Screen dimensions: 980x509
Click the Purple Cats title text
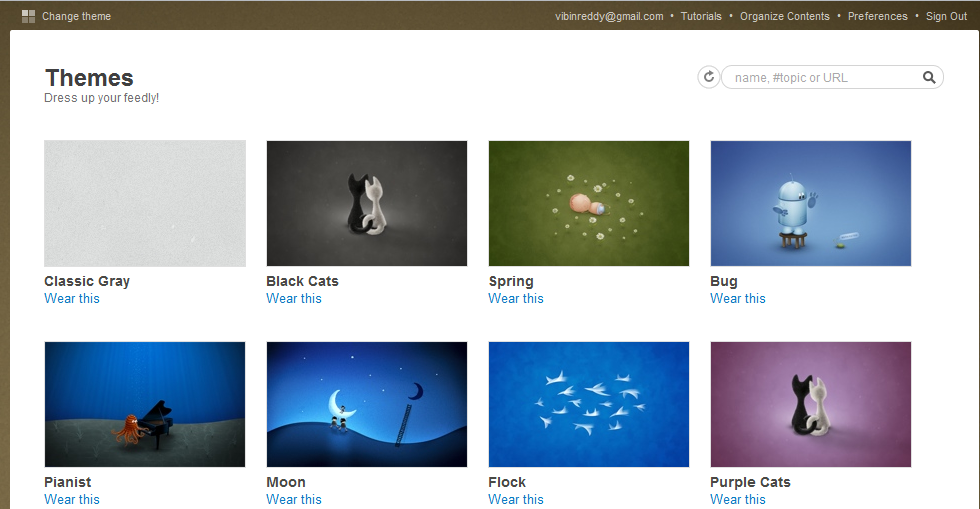tap(750, 482)
